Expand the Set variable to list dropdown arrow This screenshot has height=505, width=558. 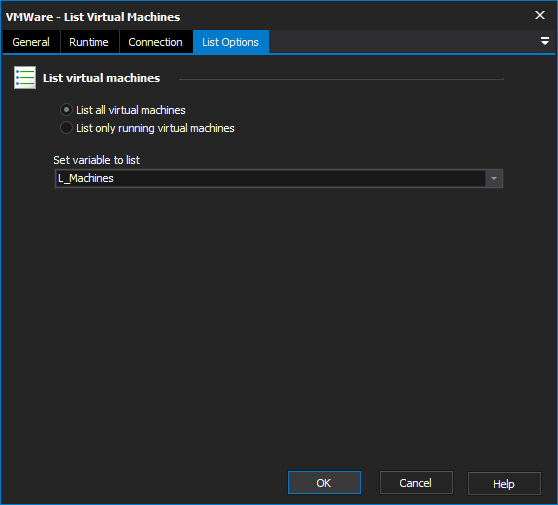click(494, 178)
